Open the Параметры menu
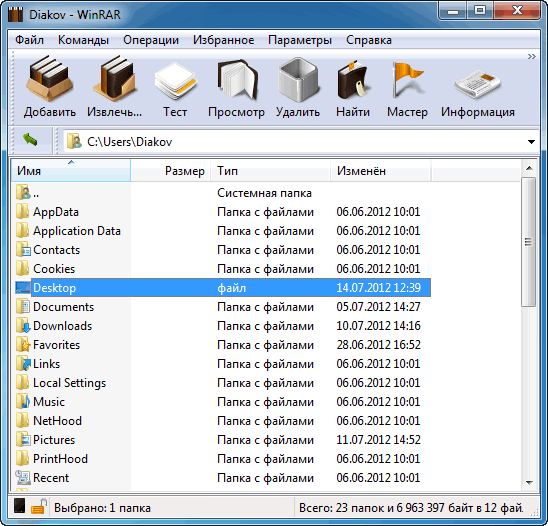The height and width of the screenshot is (526, 548). coord(300,40)
